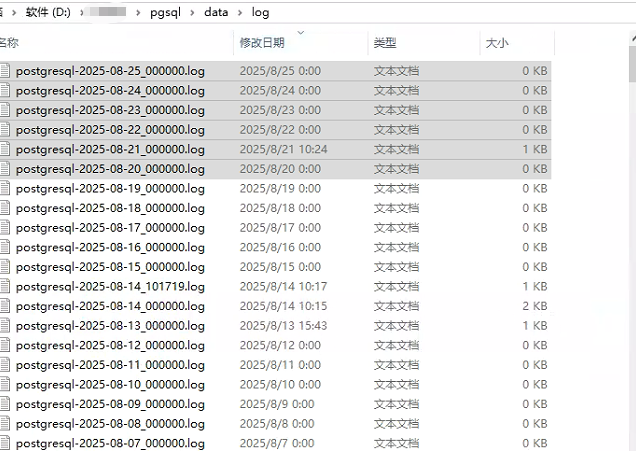Click the file icon for postgresql-2025-08-21_000000.log
The height and width of the screenshot is (451, 636).
click(4, 149)
